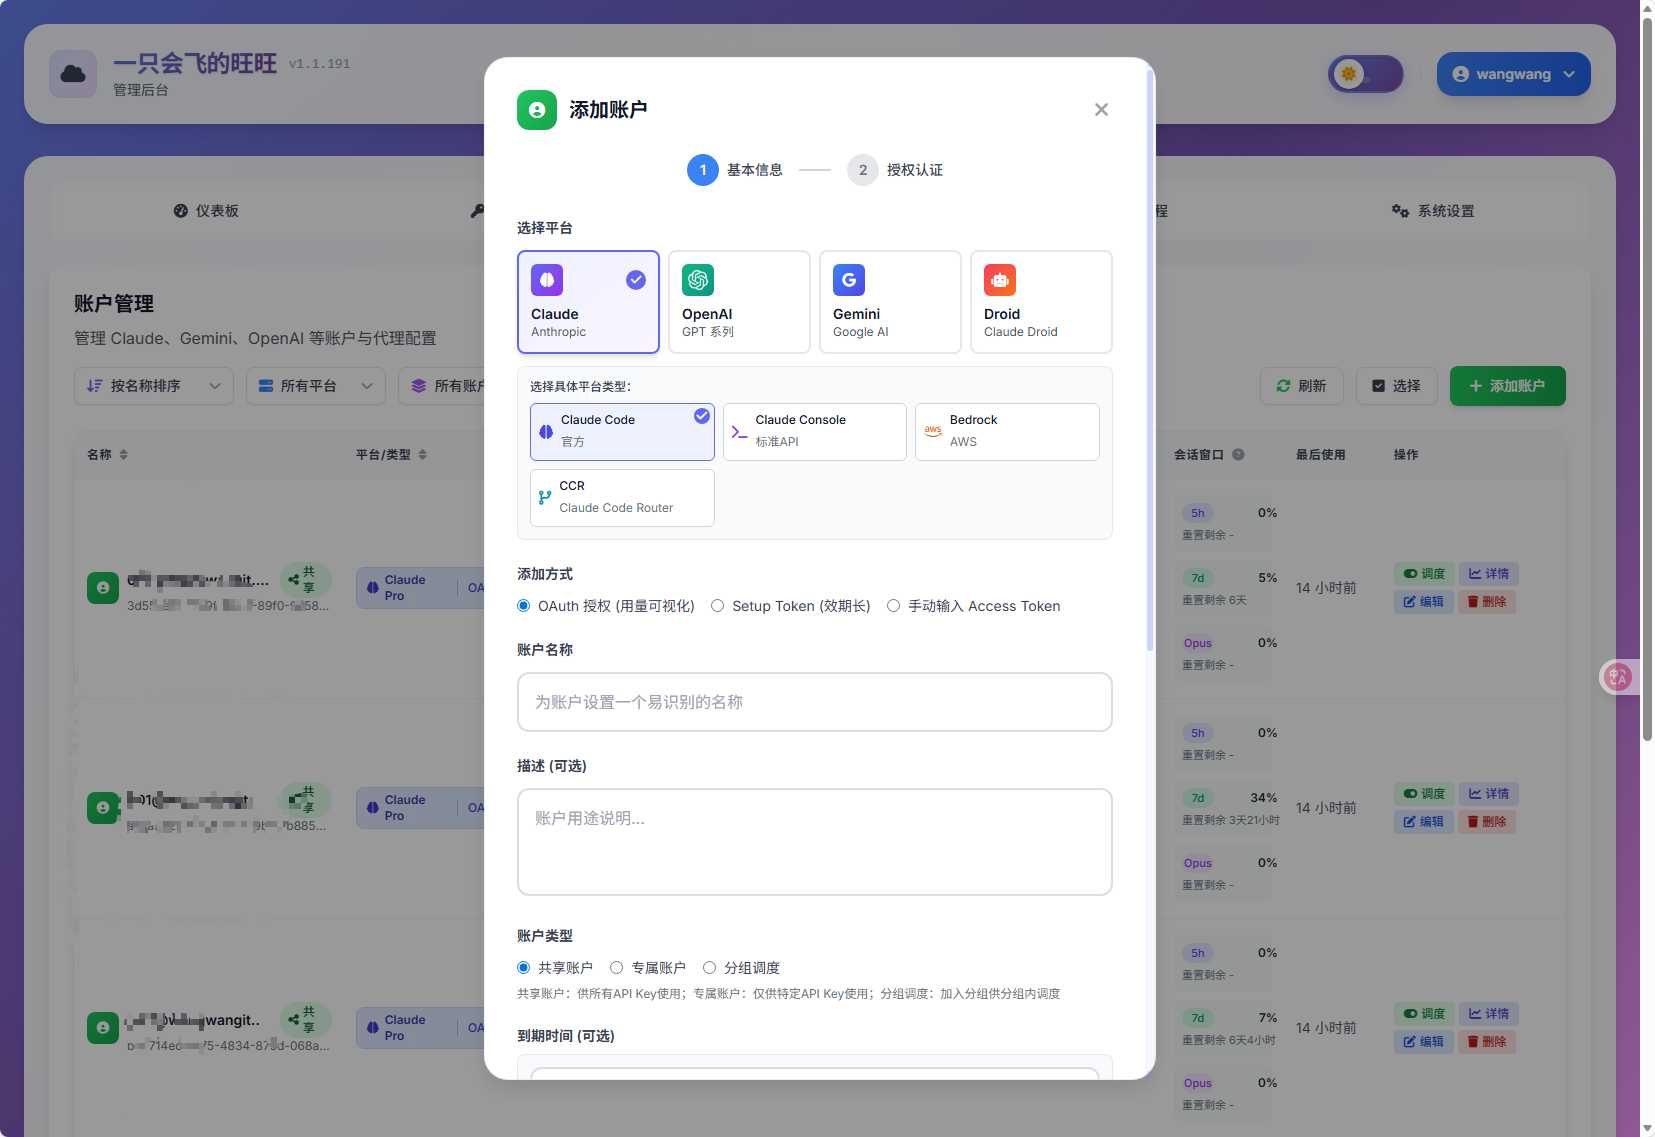This screenshot has height=1137, width=1655.
Task: Toggle the light/dark theme switch
Action: coord(1365,74)
